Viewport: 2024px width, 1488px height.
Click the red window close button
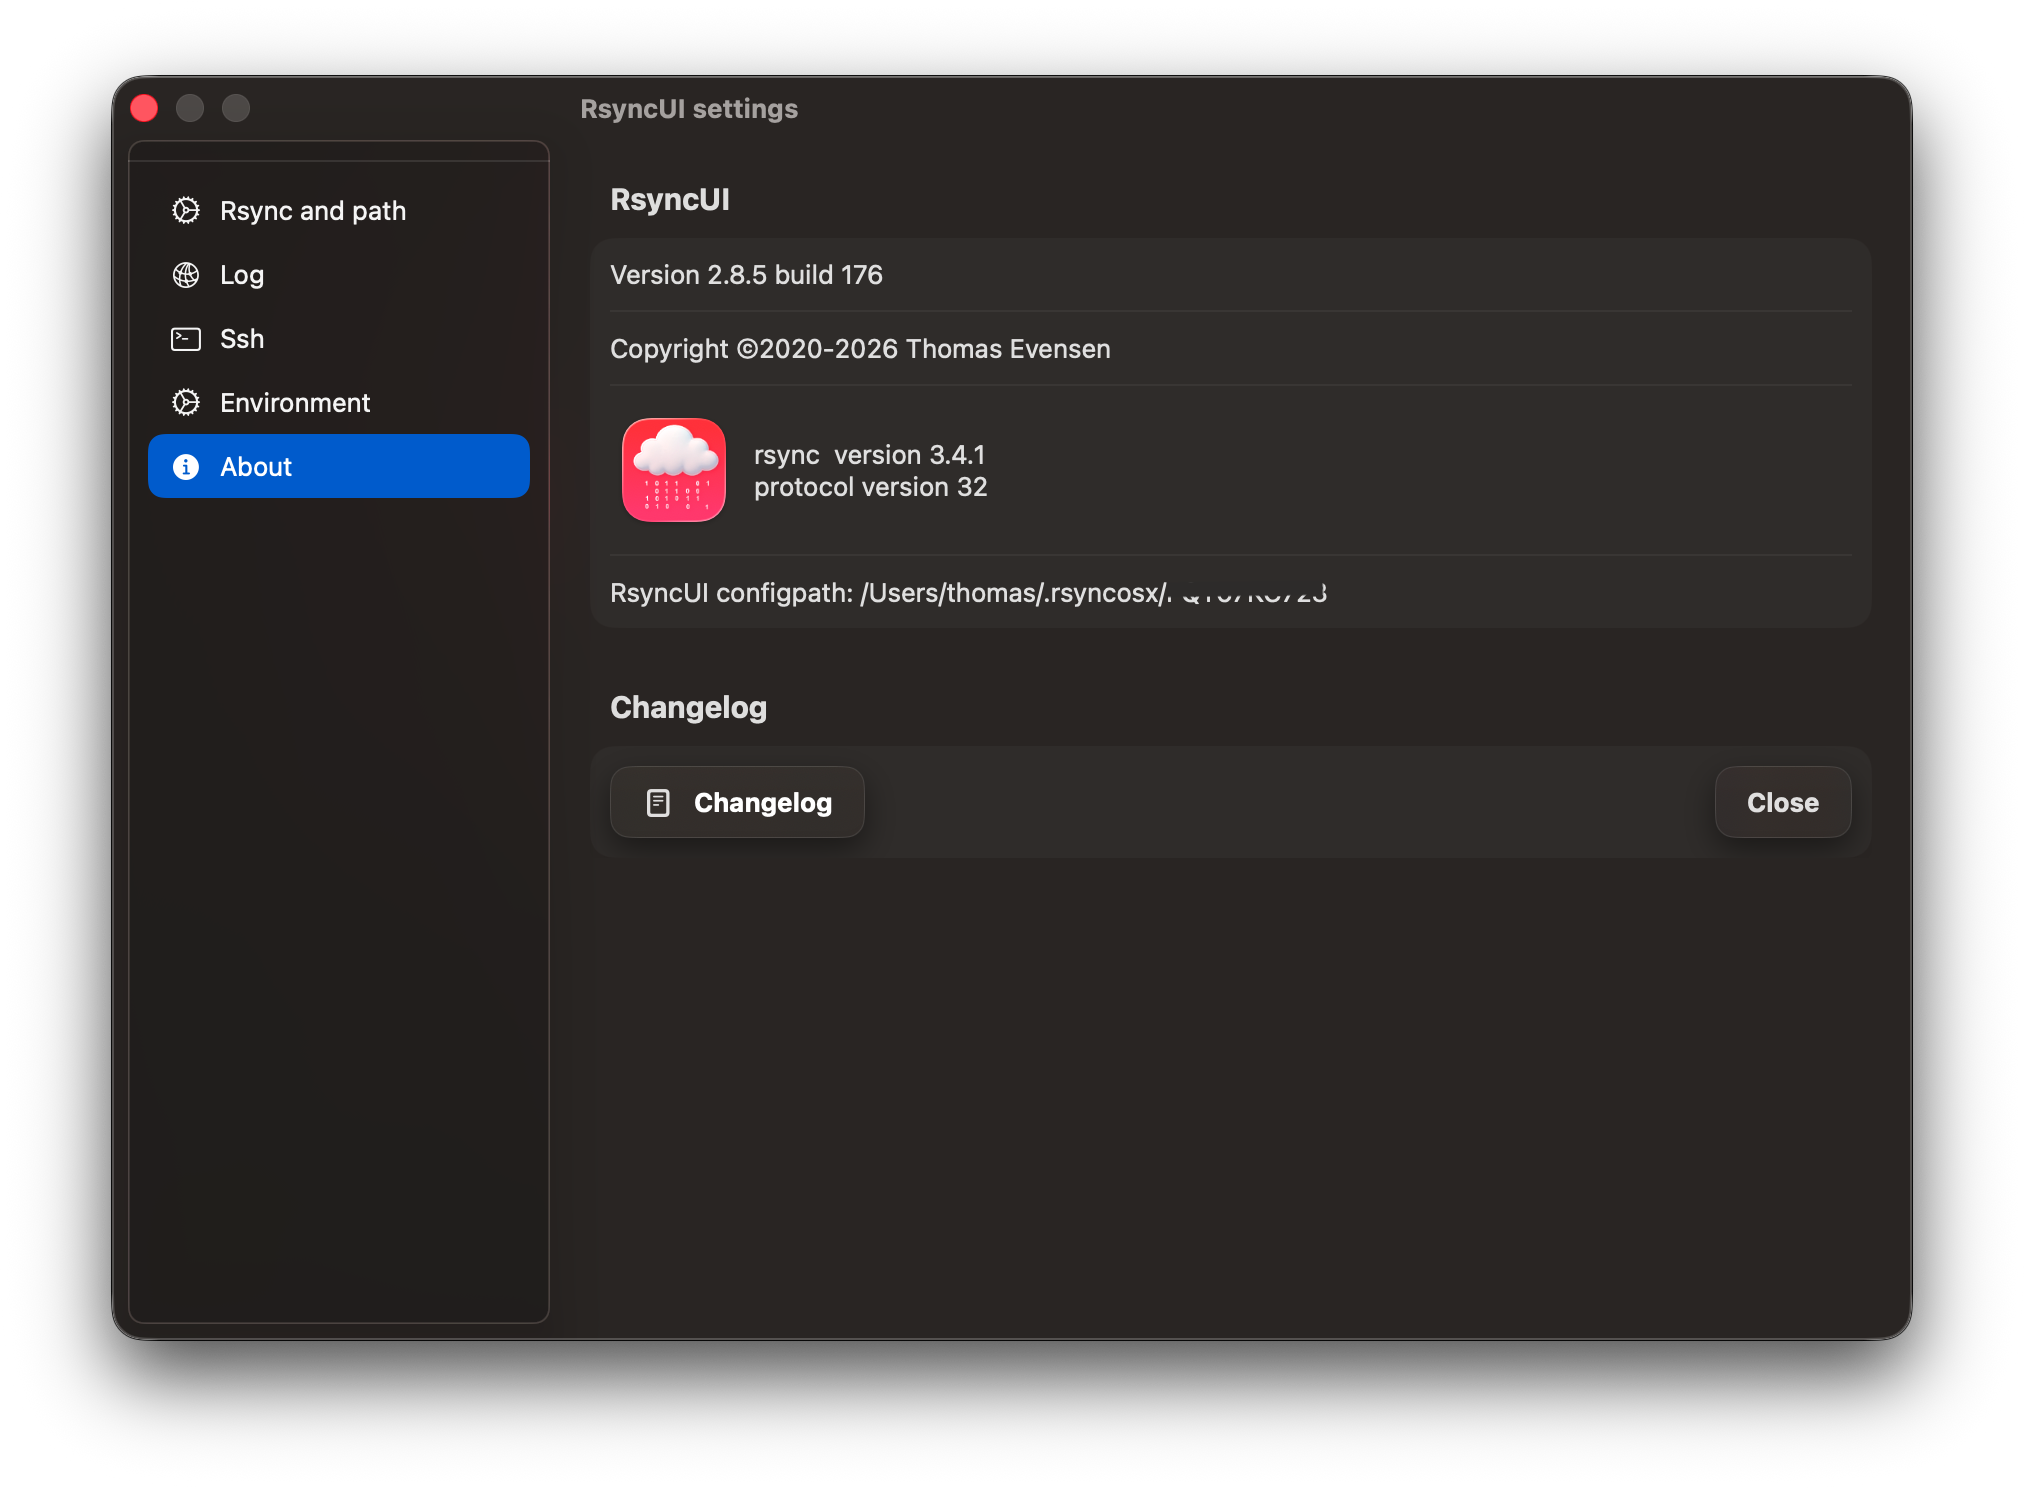click(144, 108)
